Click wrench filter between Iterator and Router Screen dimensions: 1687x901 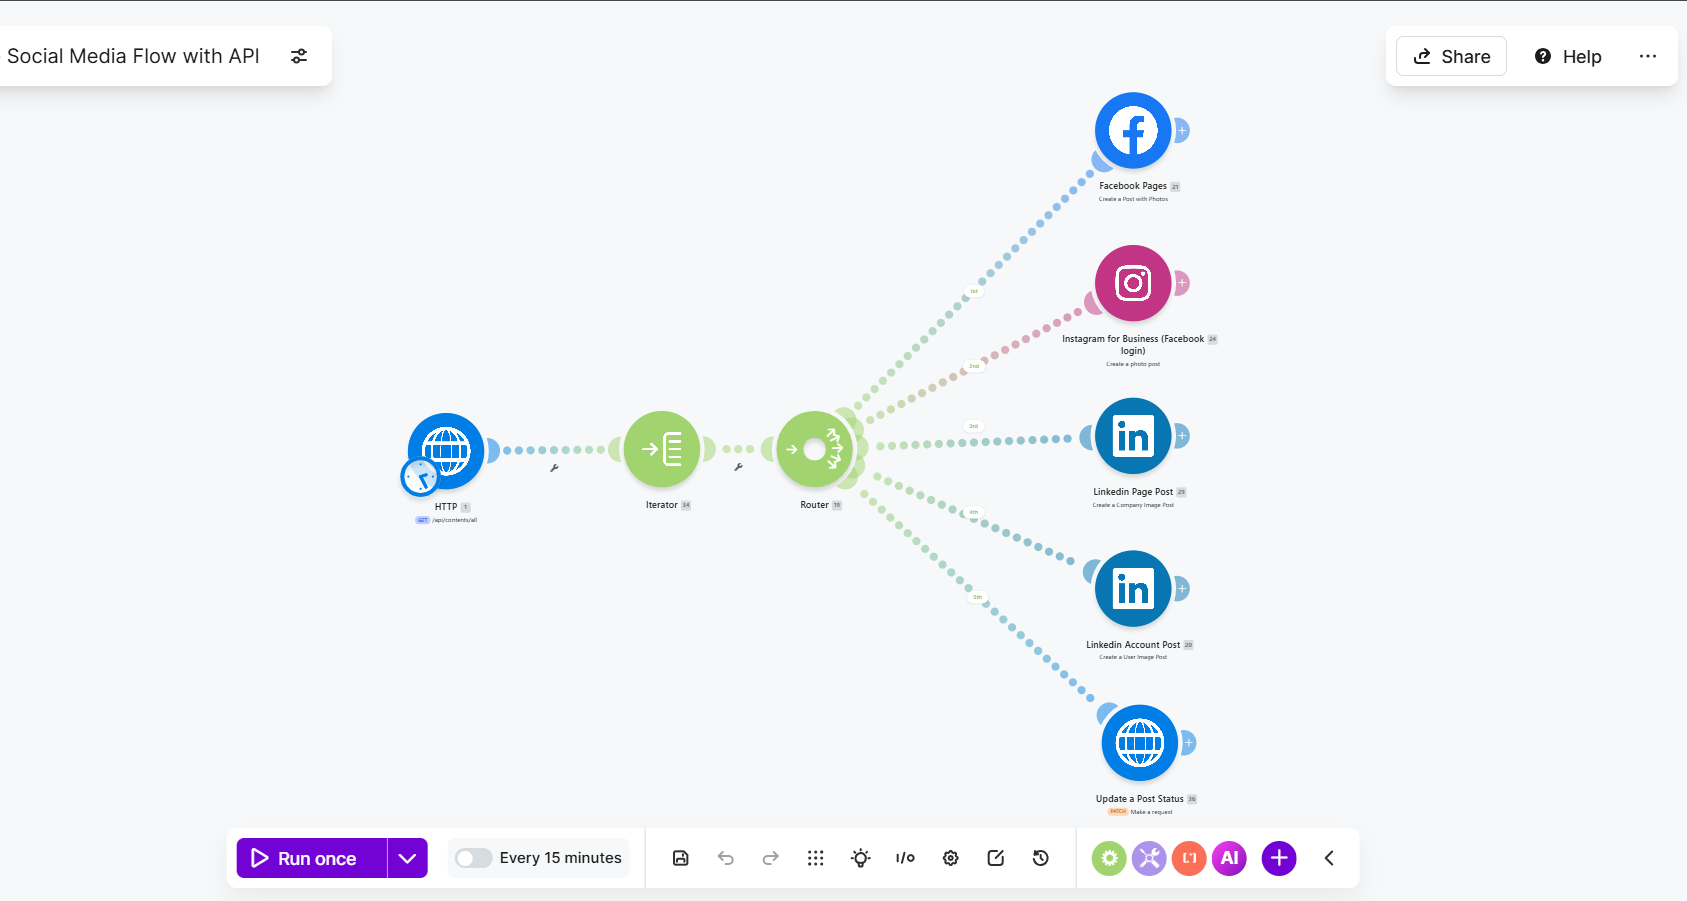coord(738,467)
